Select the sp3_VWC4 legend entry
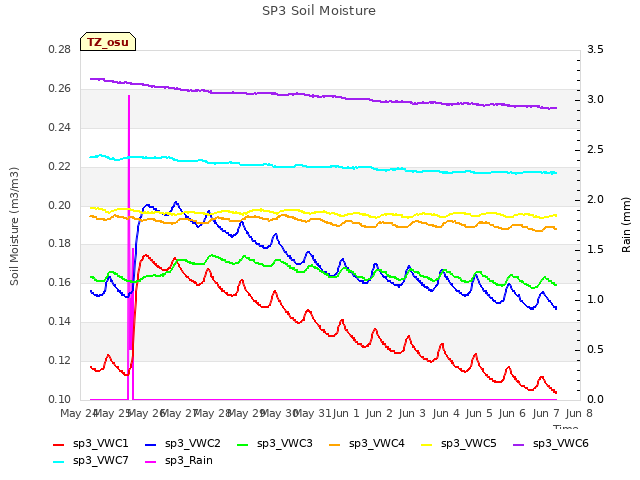 [367, 443]
